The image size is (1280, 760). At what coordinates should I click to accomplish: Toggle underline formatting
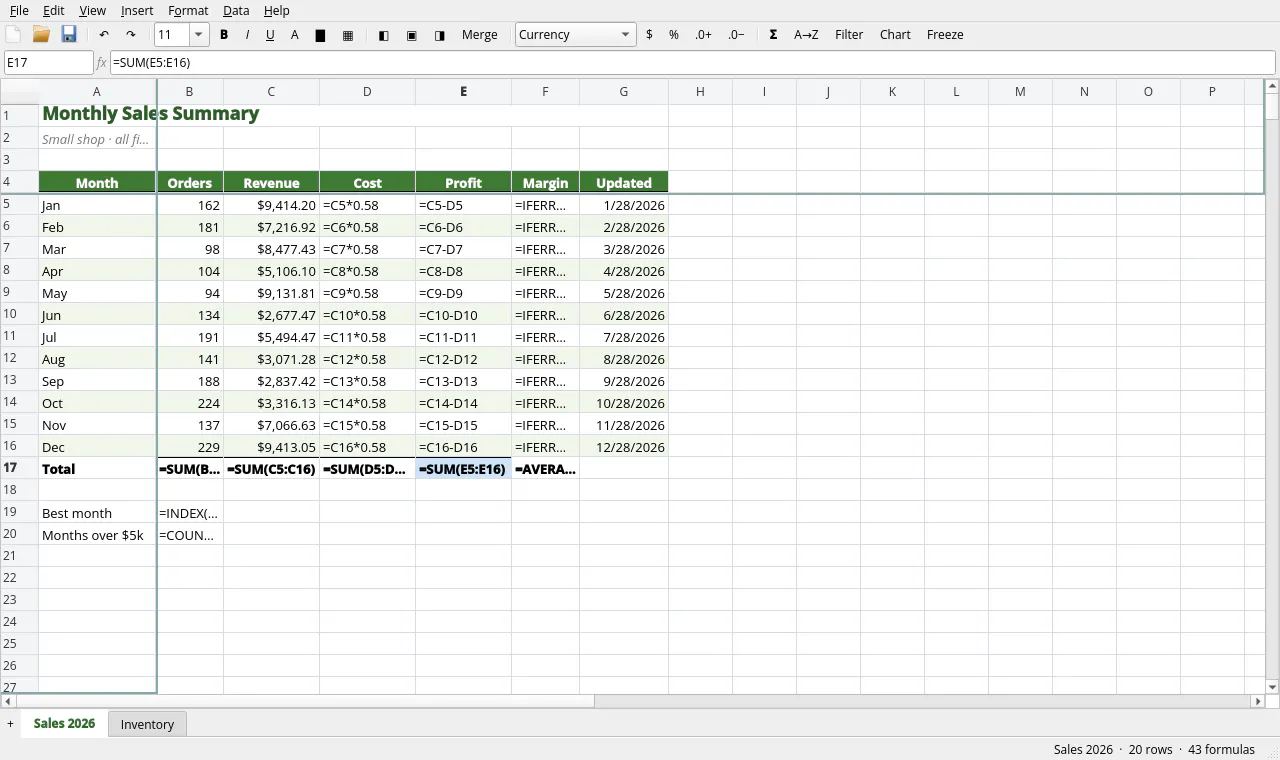[x=270, y=35]
